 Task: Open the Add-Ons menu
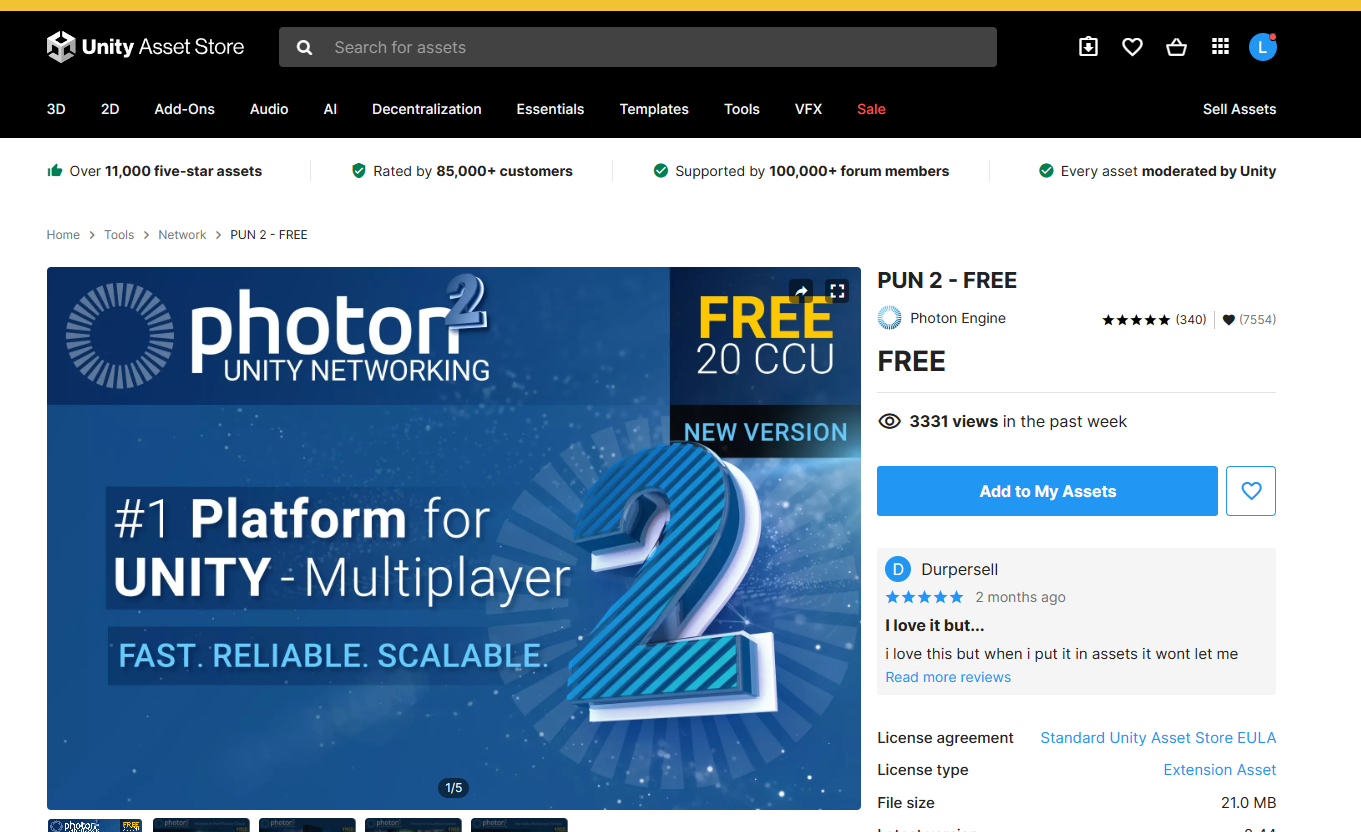point(185,109)
